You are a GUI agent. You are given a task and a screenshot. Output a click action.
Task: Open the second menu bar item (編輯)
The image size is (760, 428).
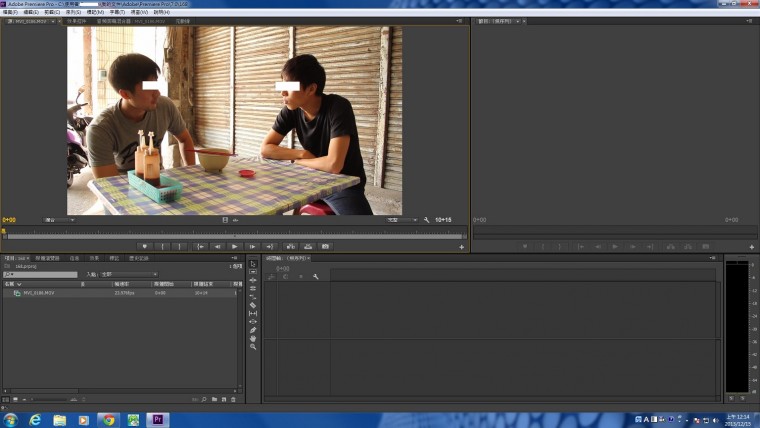[x=31, y=12]
